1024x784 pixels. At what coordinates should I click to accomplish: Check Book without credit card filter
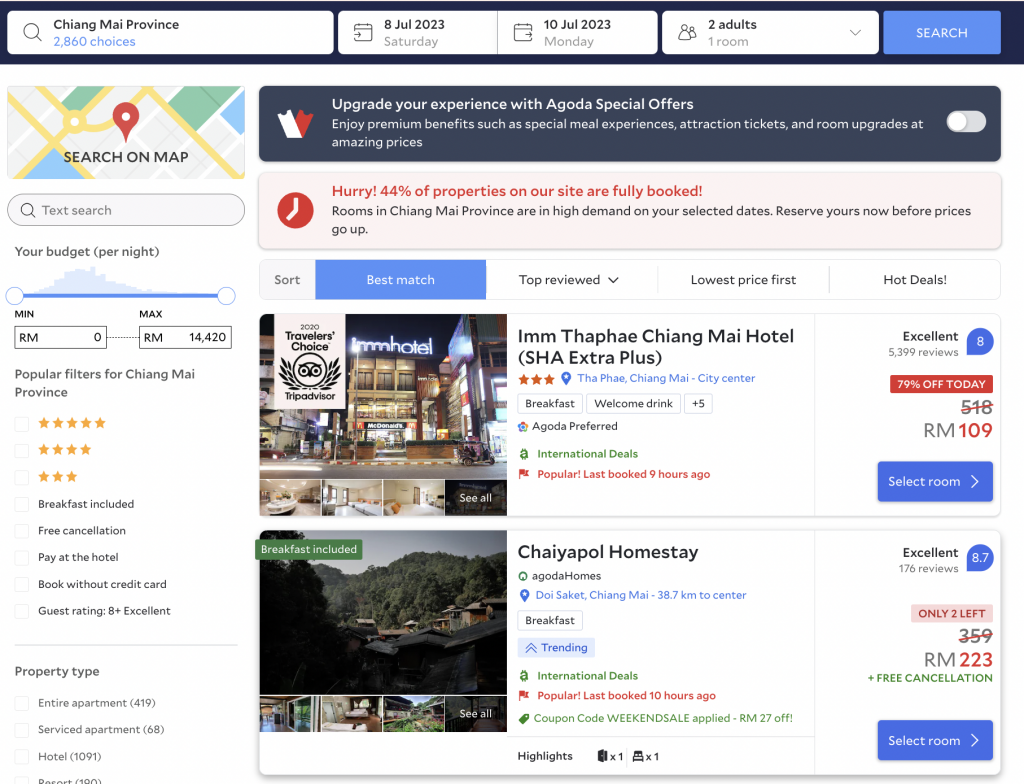pyautogui.click(x=22, y=585)
